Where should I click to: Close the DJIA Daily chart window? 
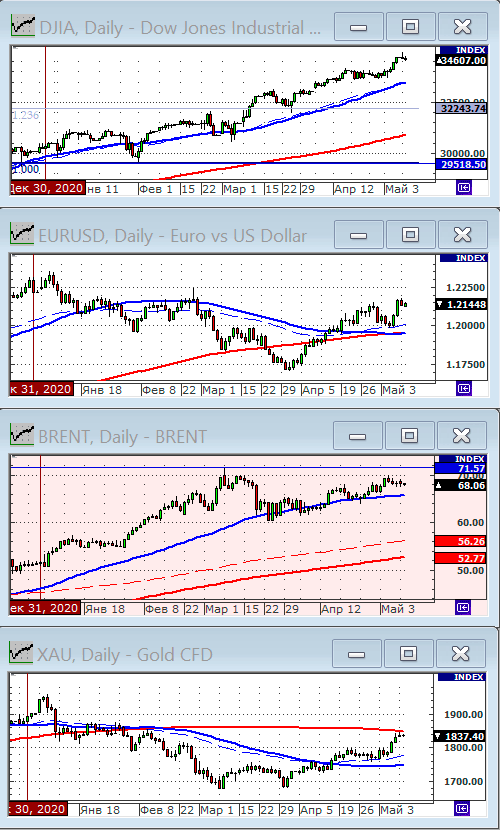click(462, 26)
